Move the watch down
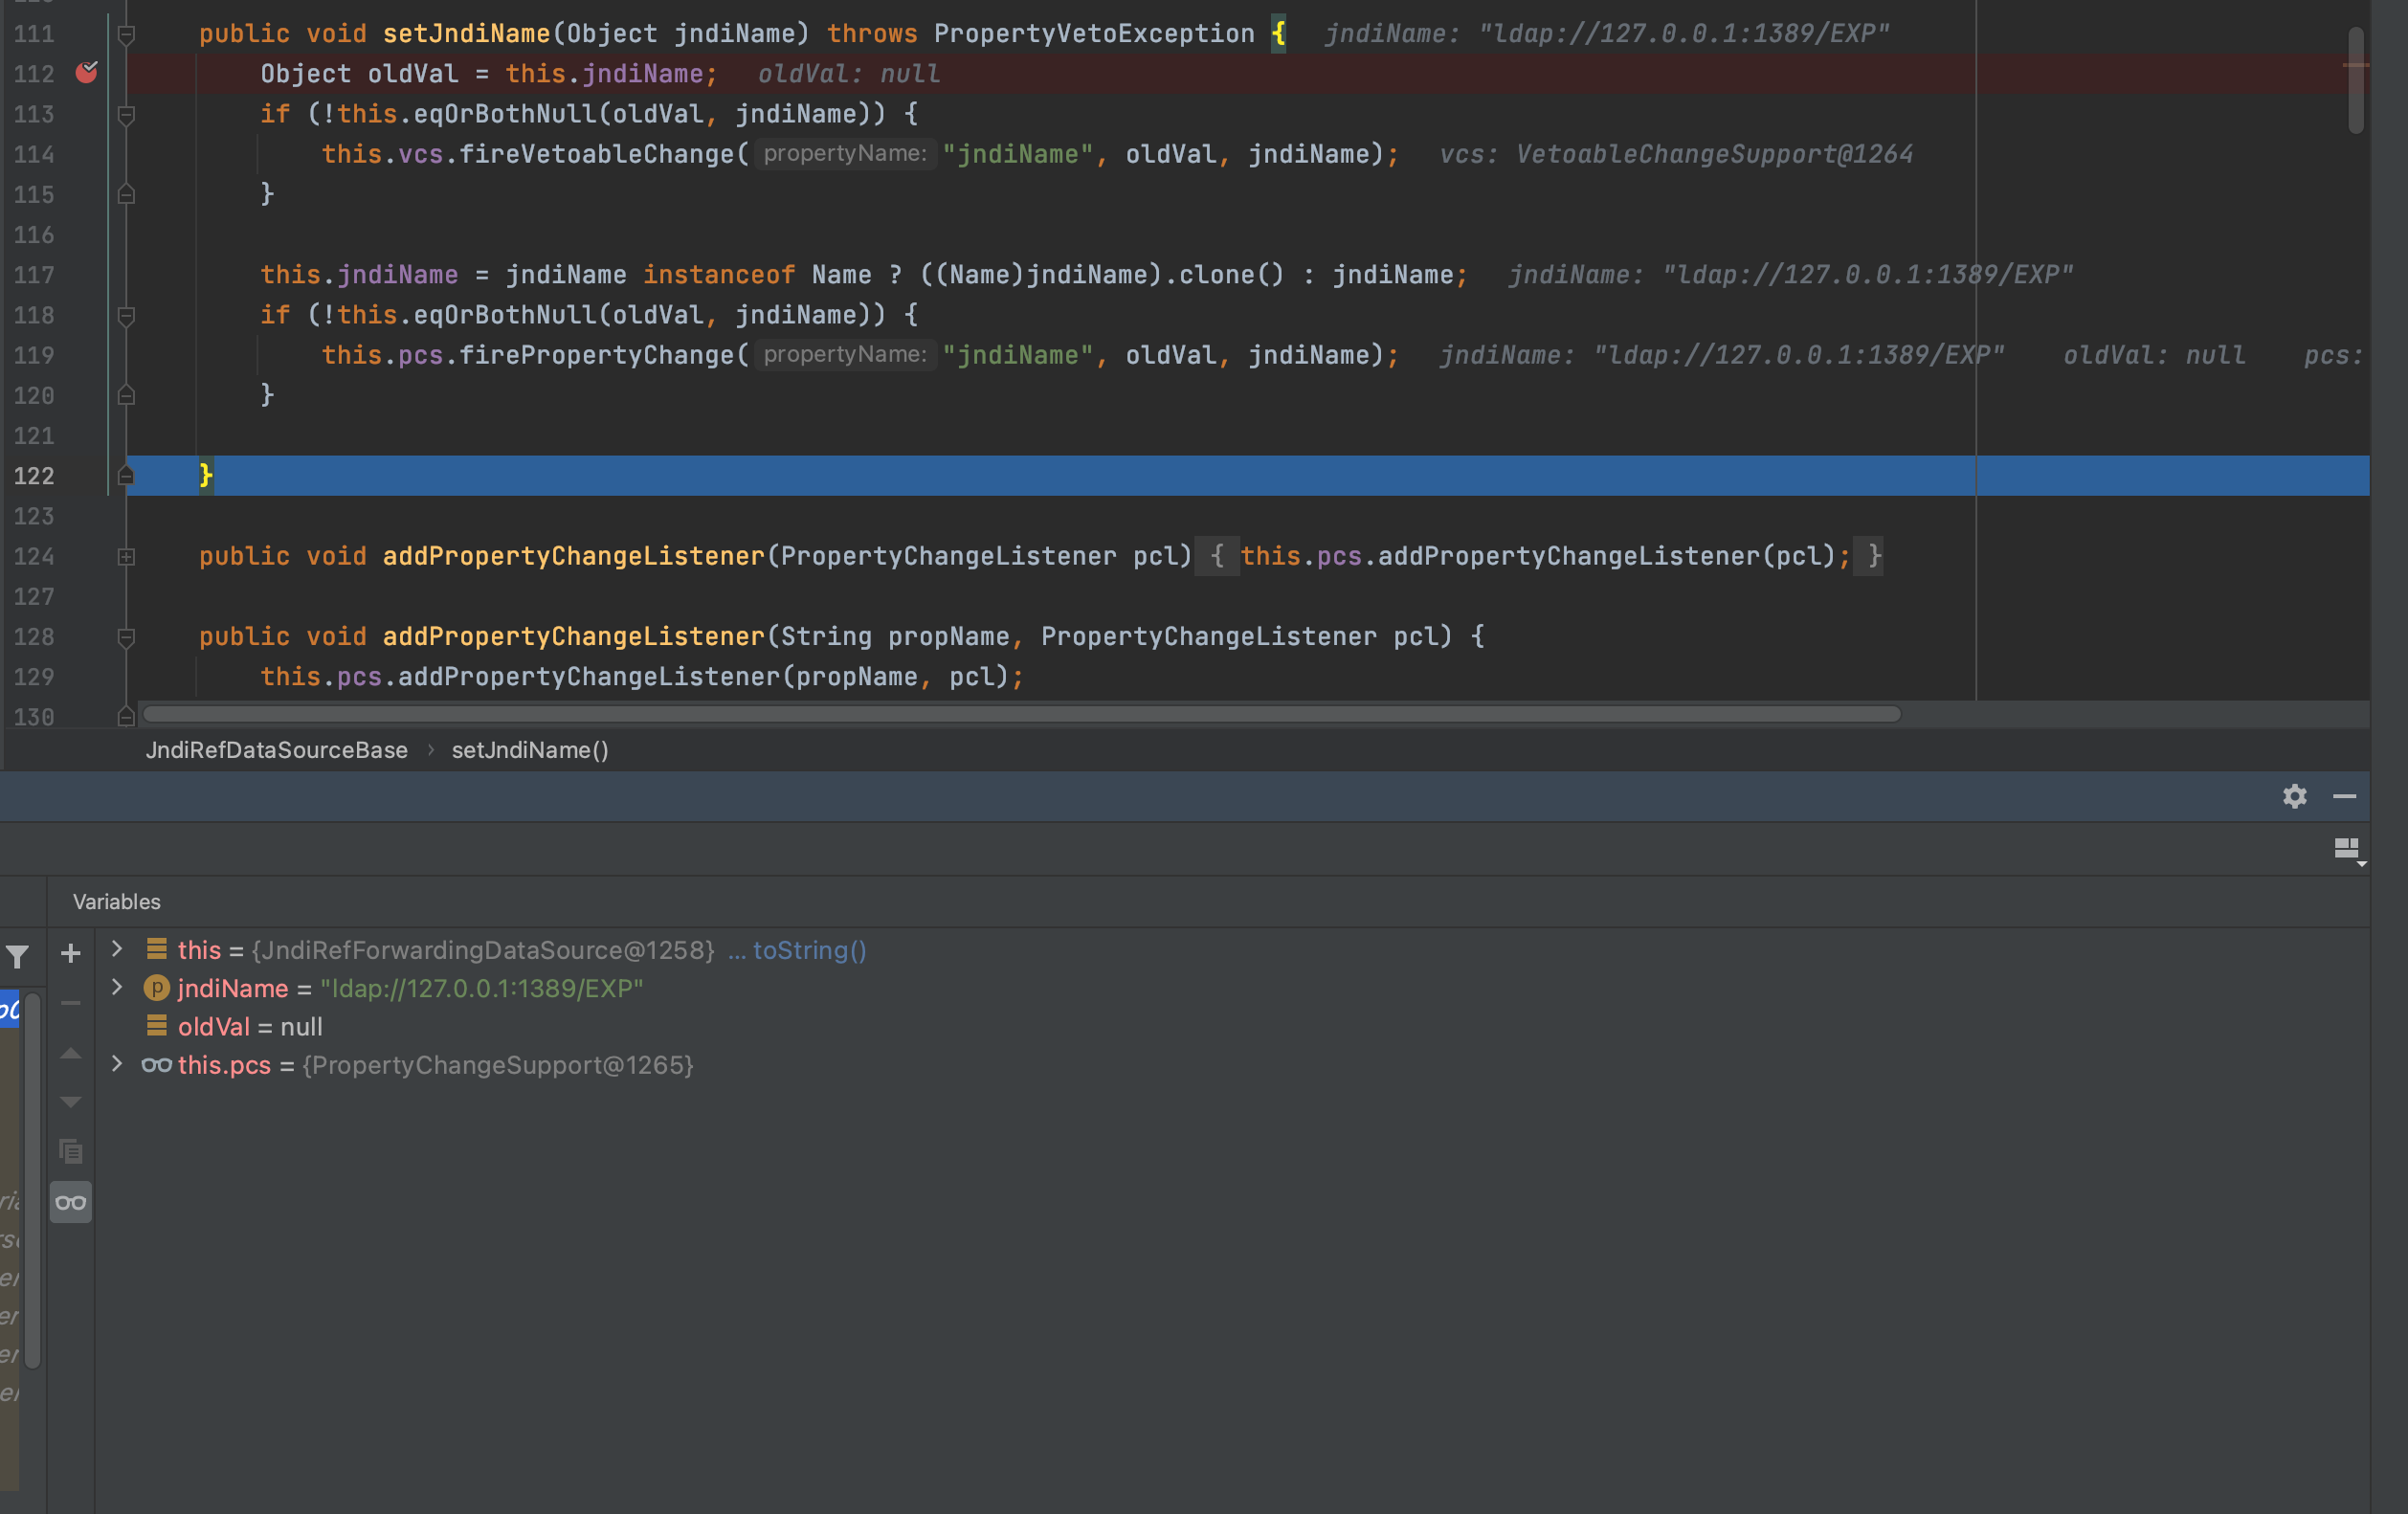 (x=70, y=1101)
